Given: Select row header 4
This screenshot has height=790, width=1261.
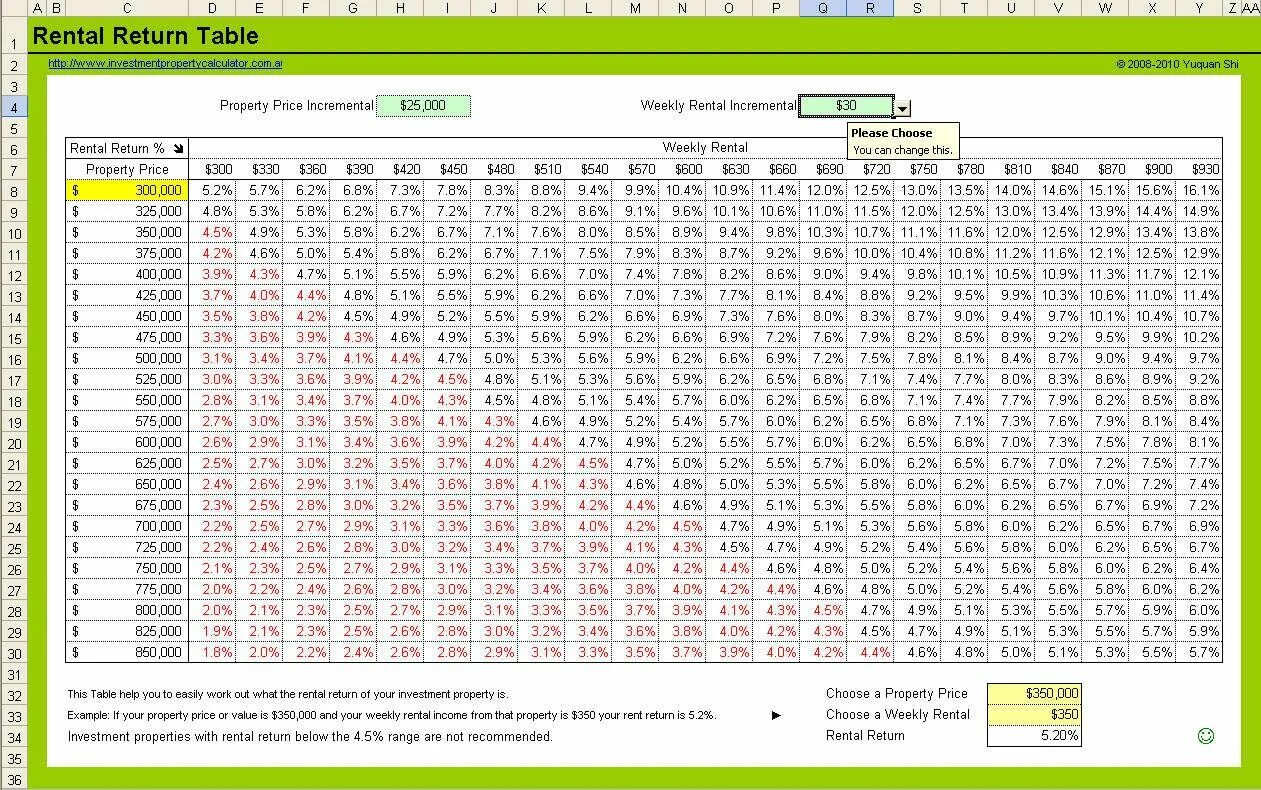Looking at the screenshot, I should pos(14,106).
